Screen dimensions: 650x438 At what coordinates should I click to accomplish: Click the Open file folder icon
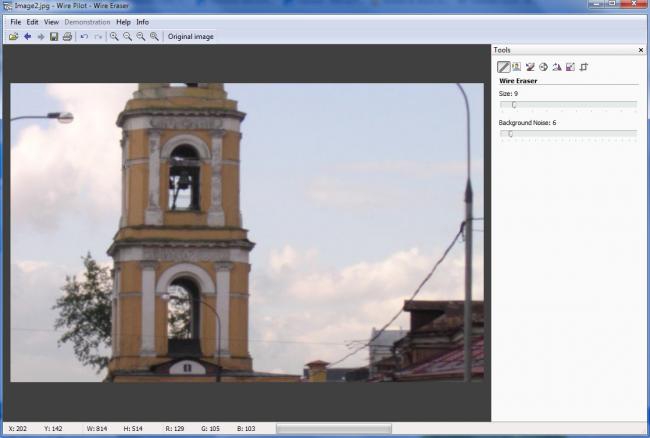(x=14, y=37)
